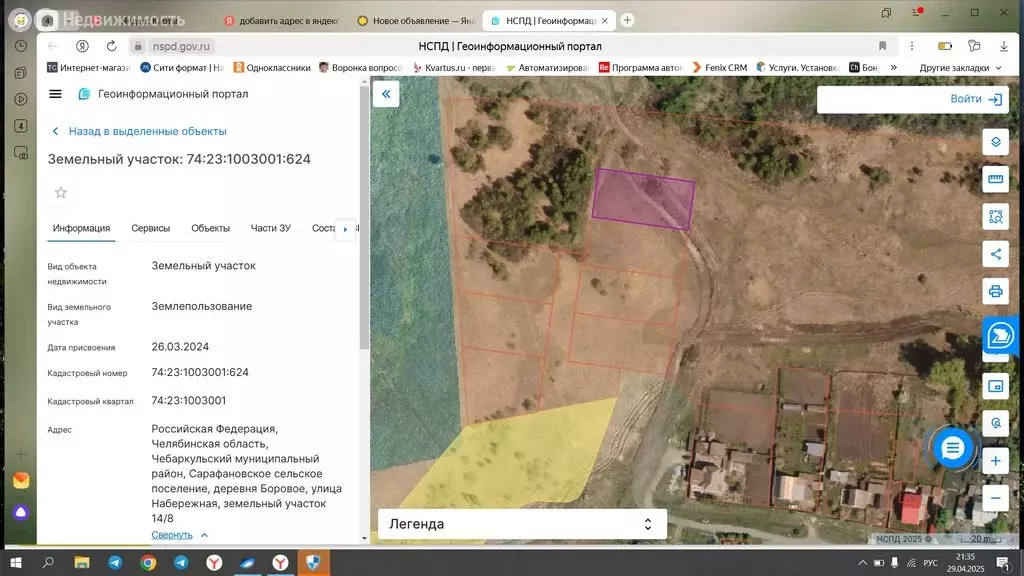
Task: Click the Геоинформационный портал logo
Action: tap(163, 94)
